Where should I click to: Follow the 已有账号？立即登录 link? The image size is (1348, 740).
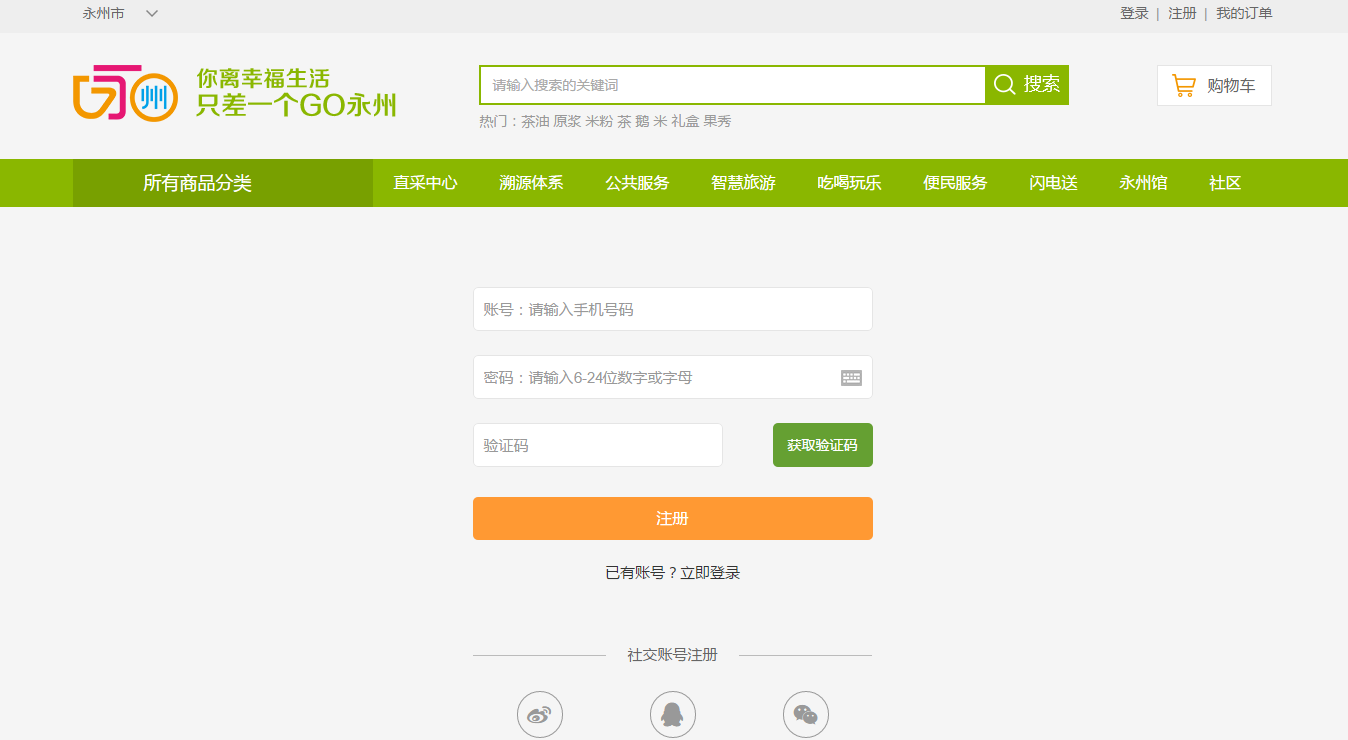[673, 573]
